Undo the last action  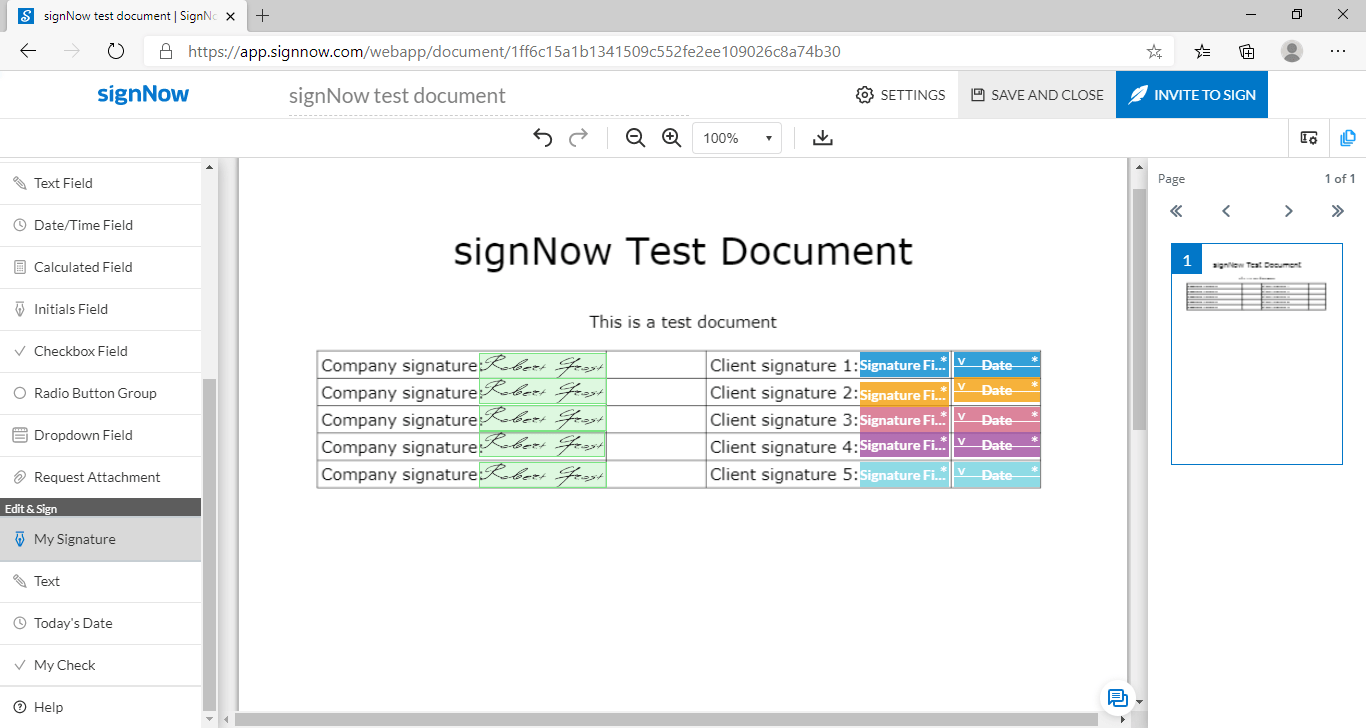point(542,138)
